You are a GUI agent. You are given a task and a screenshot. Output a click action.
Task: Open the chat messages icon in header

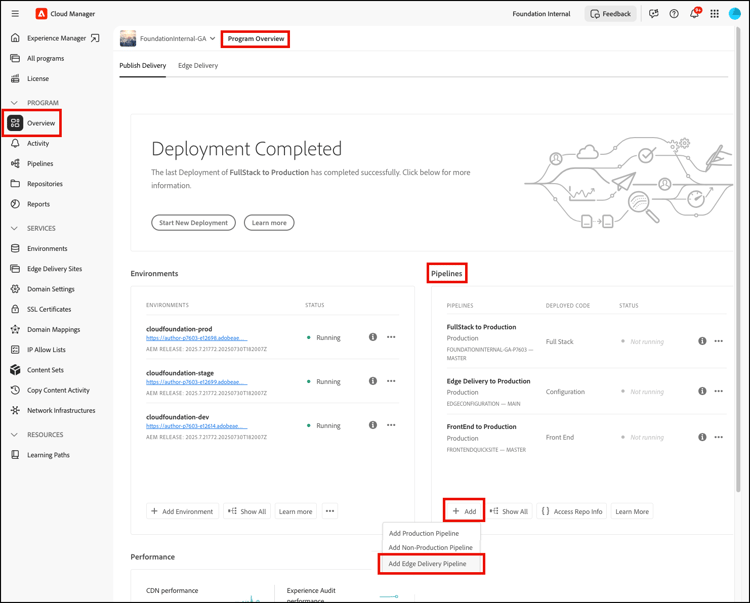(653, 14)
